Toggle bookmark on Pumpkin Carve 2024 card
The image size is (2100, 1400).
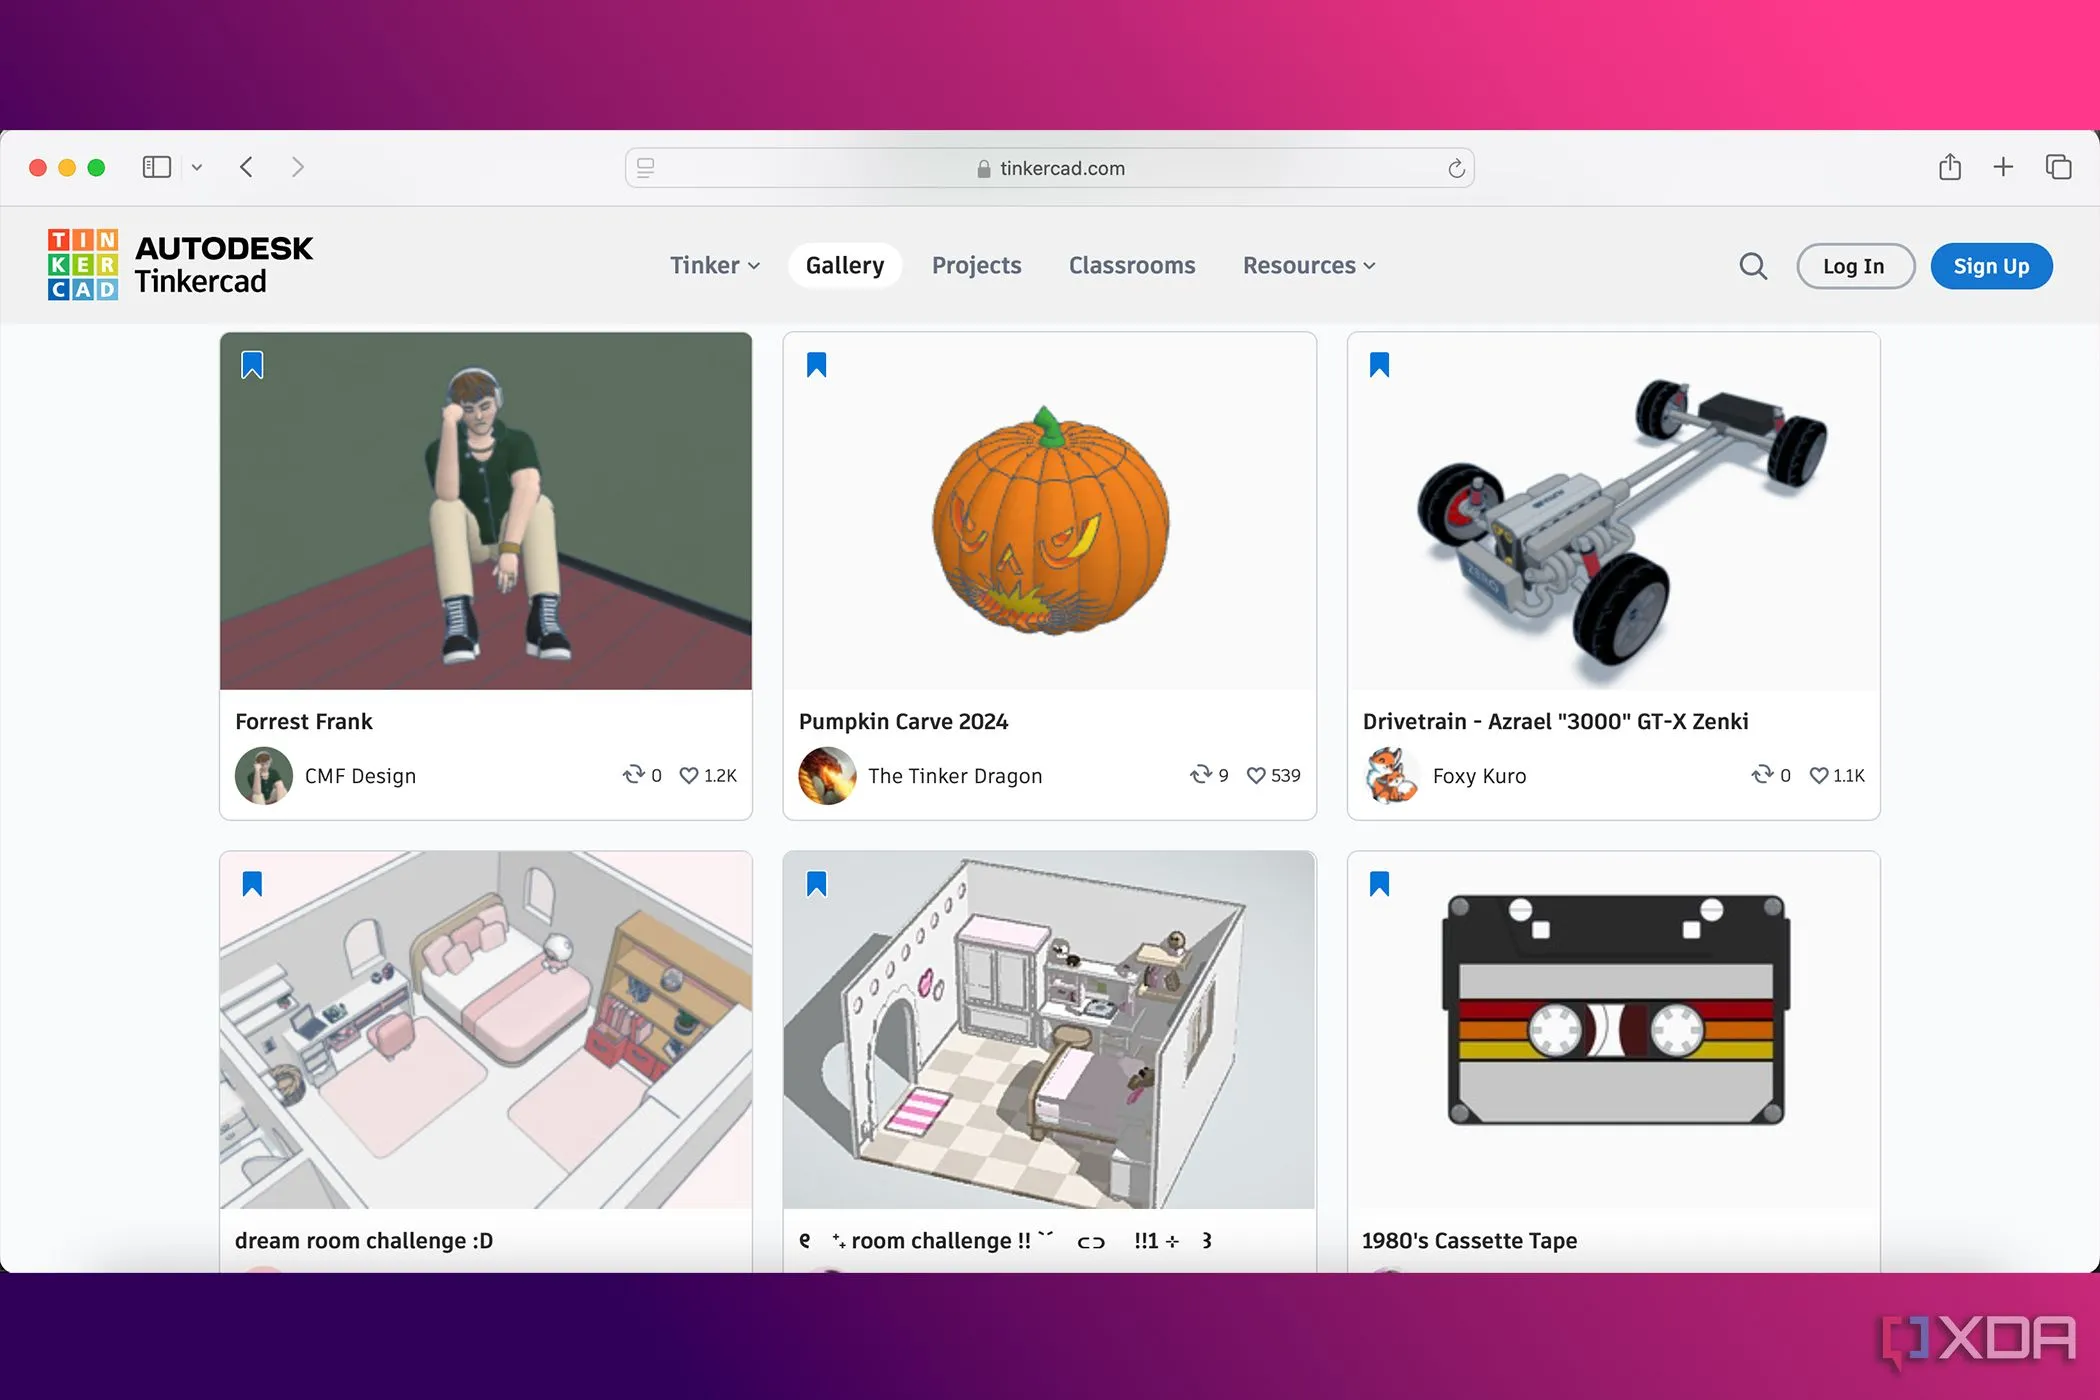[x=816, y=365]
